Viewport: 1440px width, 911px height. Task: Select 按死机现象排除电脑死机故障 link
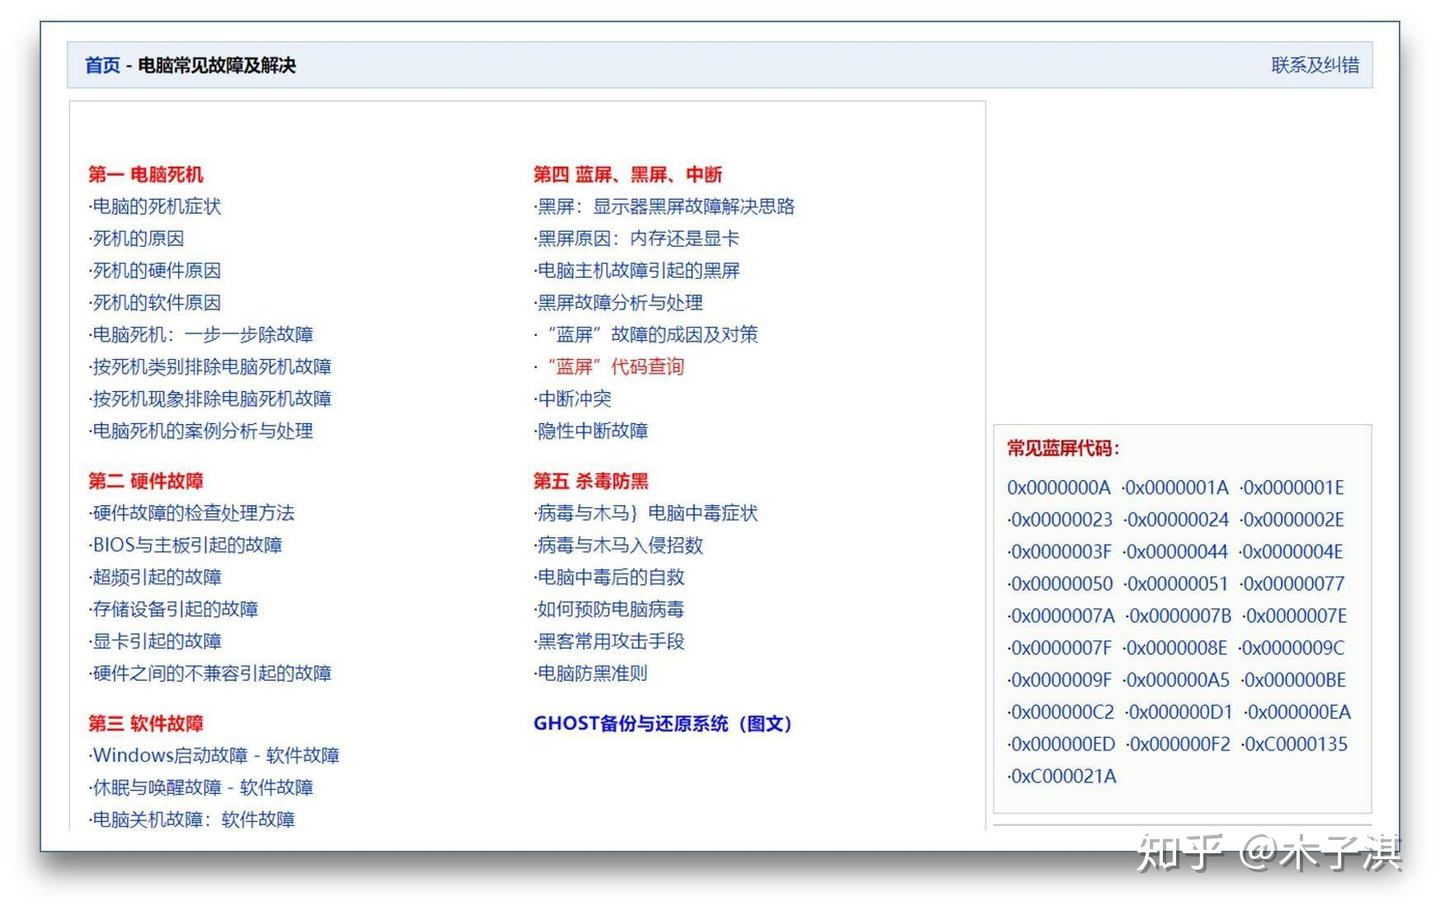point(212,398)
